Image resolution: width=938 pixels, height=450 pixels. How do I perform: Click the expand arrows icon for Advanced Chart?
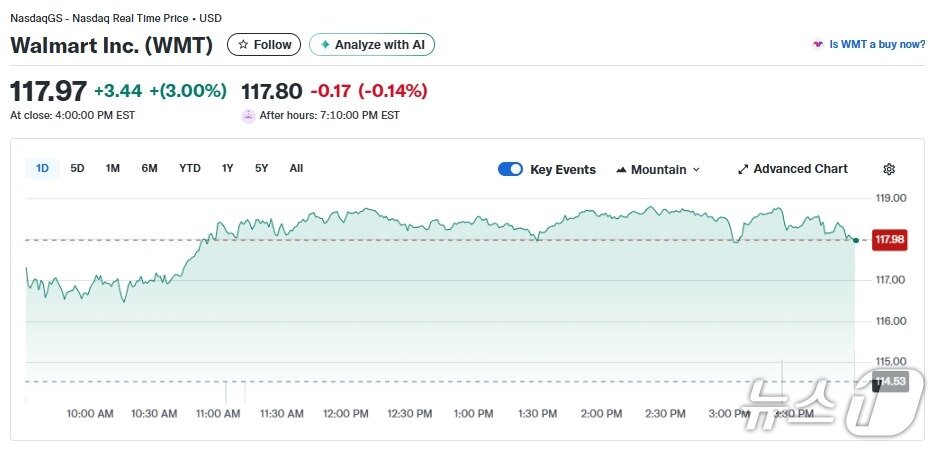743,170
